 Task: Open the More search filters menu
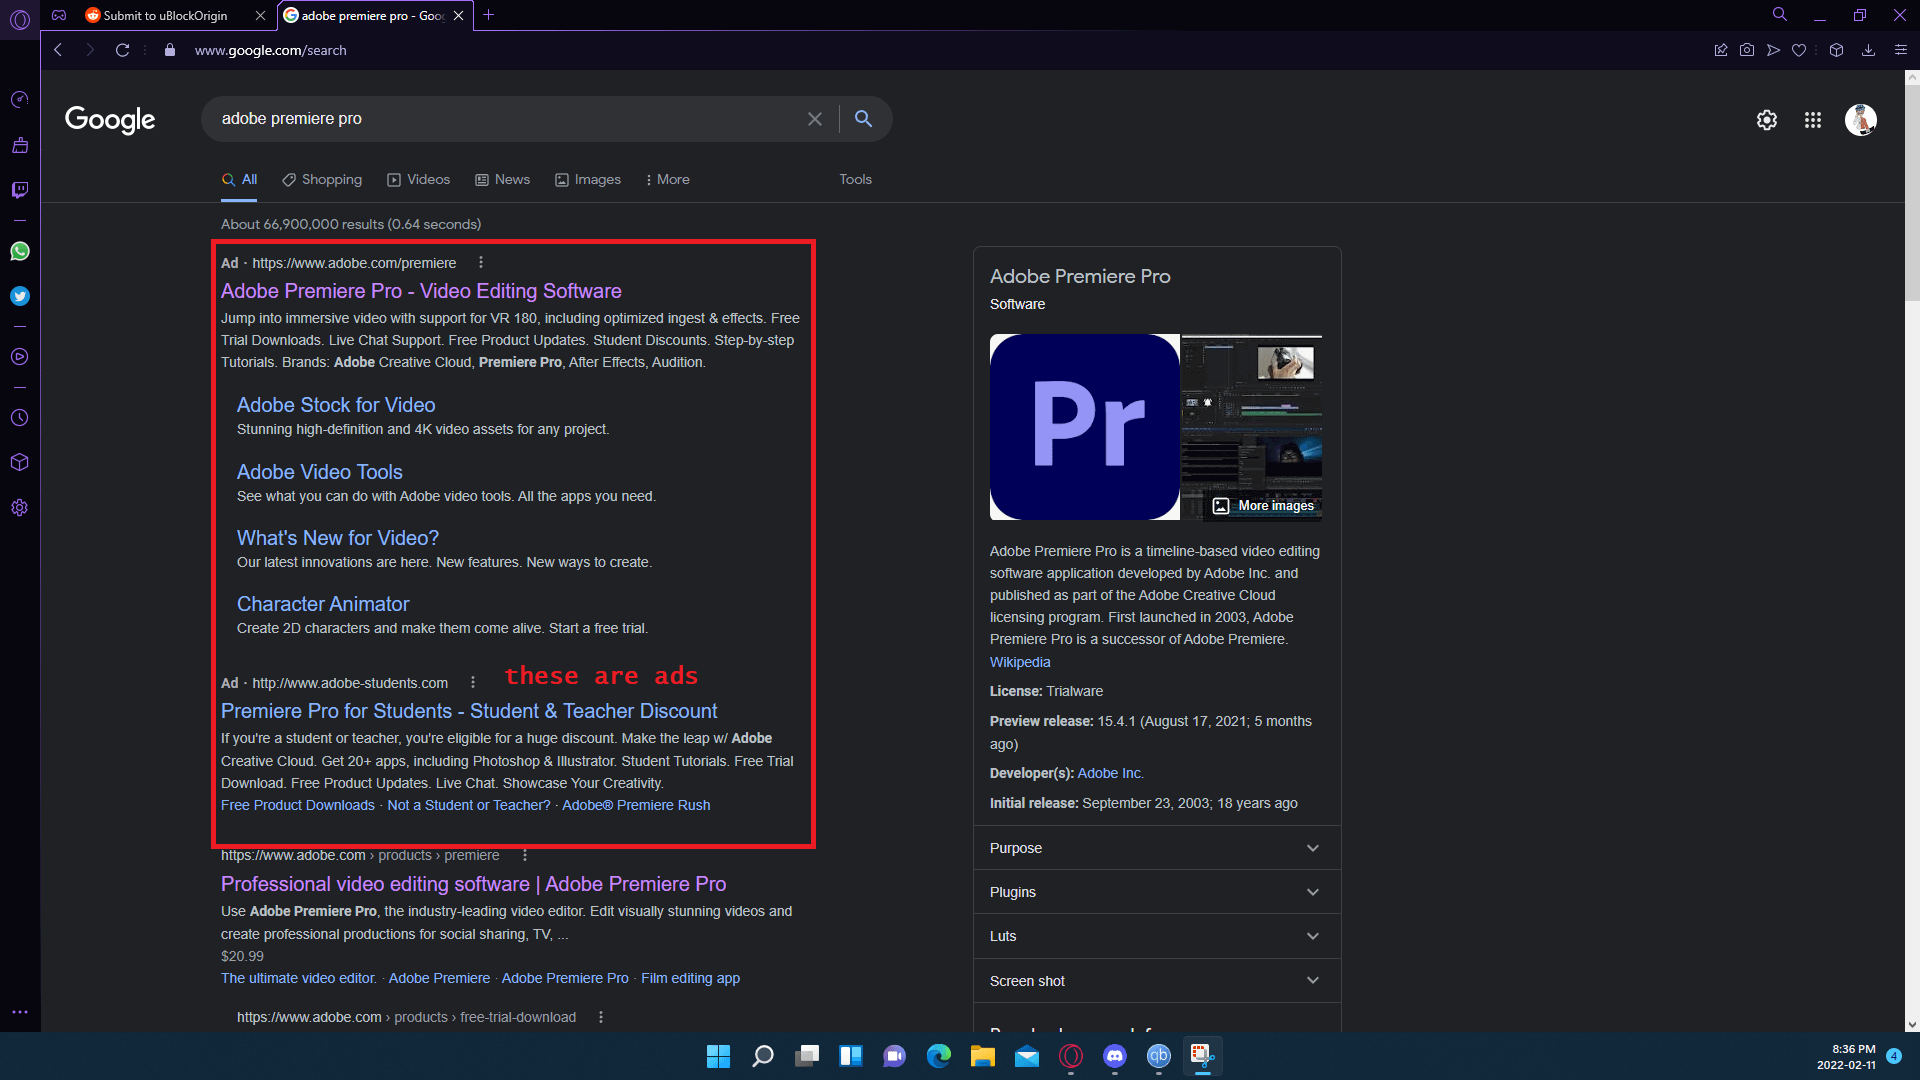pyautogui.click(x=667, y=180)
